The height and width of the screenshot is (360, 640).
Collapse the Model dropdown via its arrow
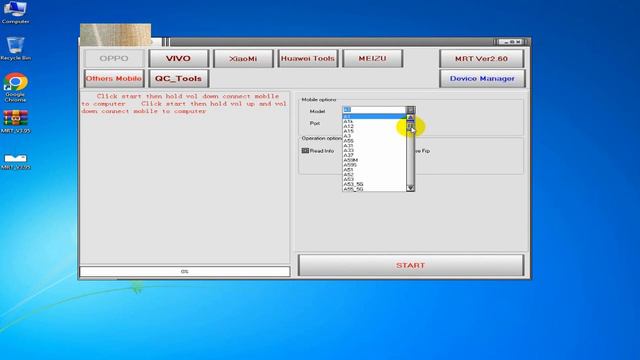410,110
